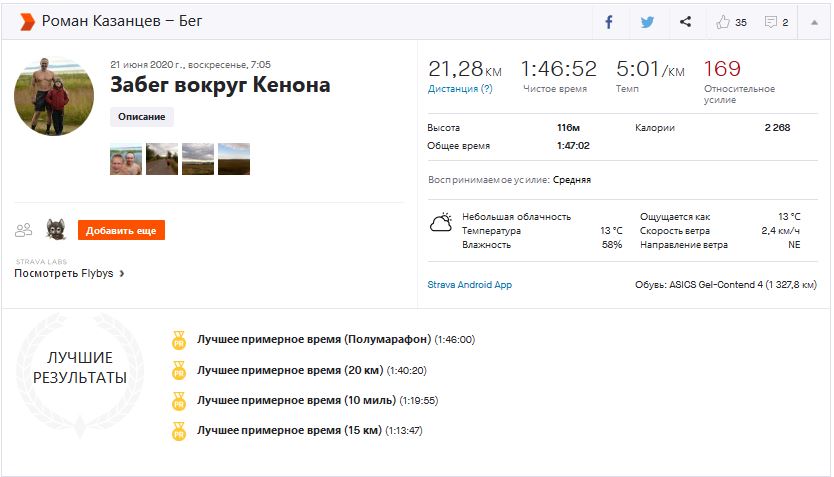This screenshot has height=477, width=834.
Task: Open the Дистанция (?) help link
Action: tap(460, 88)
